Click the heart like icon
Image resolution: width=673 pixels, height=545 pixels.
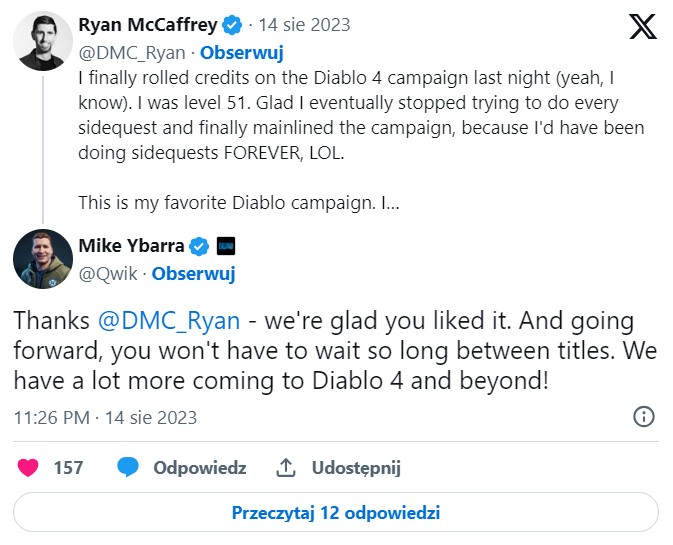click(x=29, y=467)
